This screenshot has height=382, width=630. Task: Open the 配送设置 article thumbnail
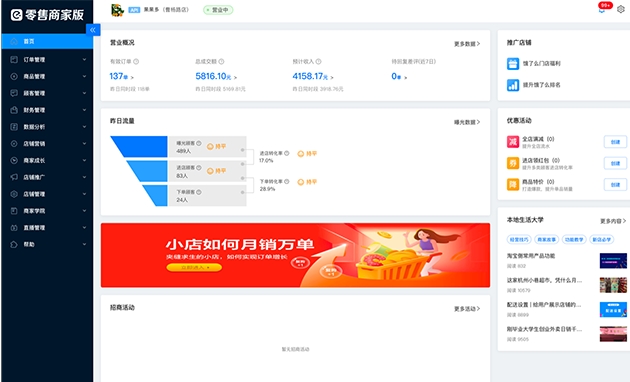(613, 310)
